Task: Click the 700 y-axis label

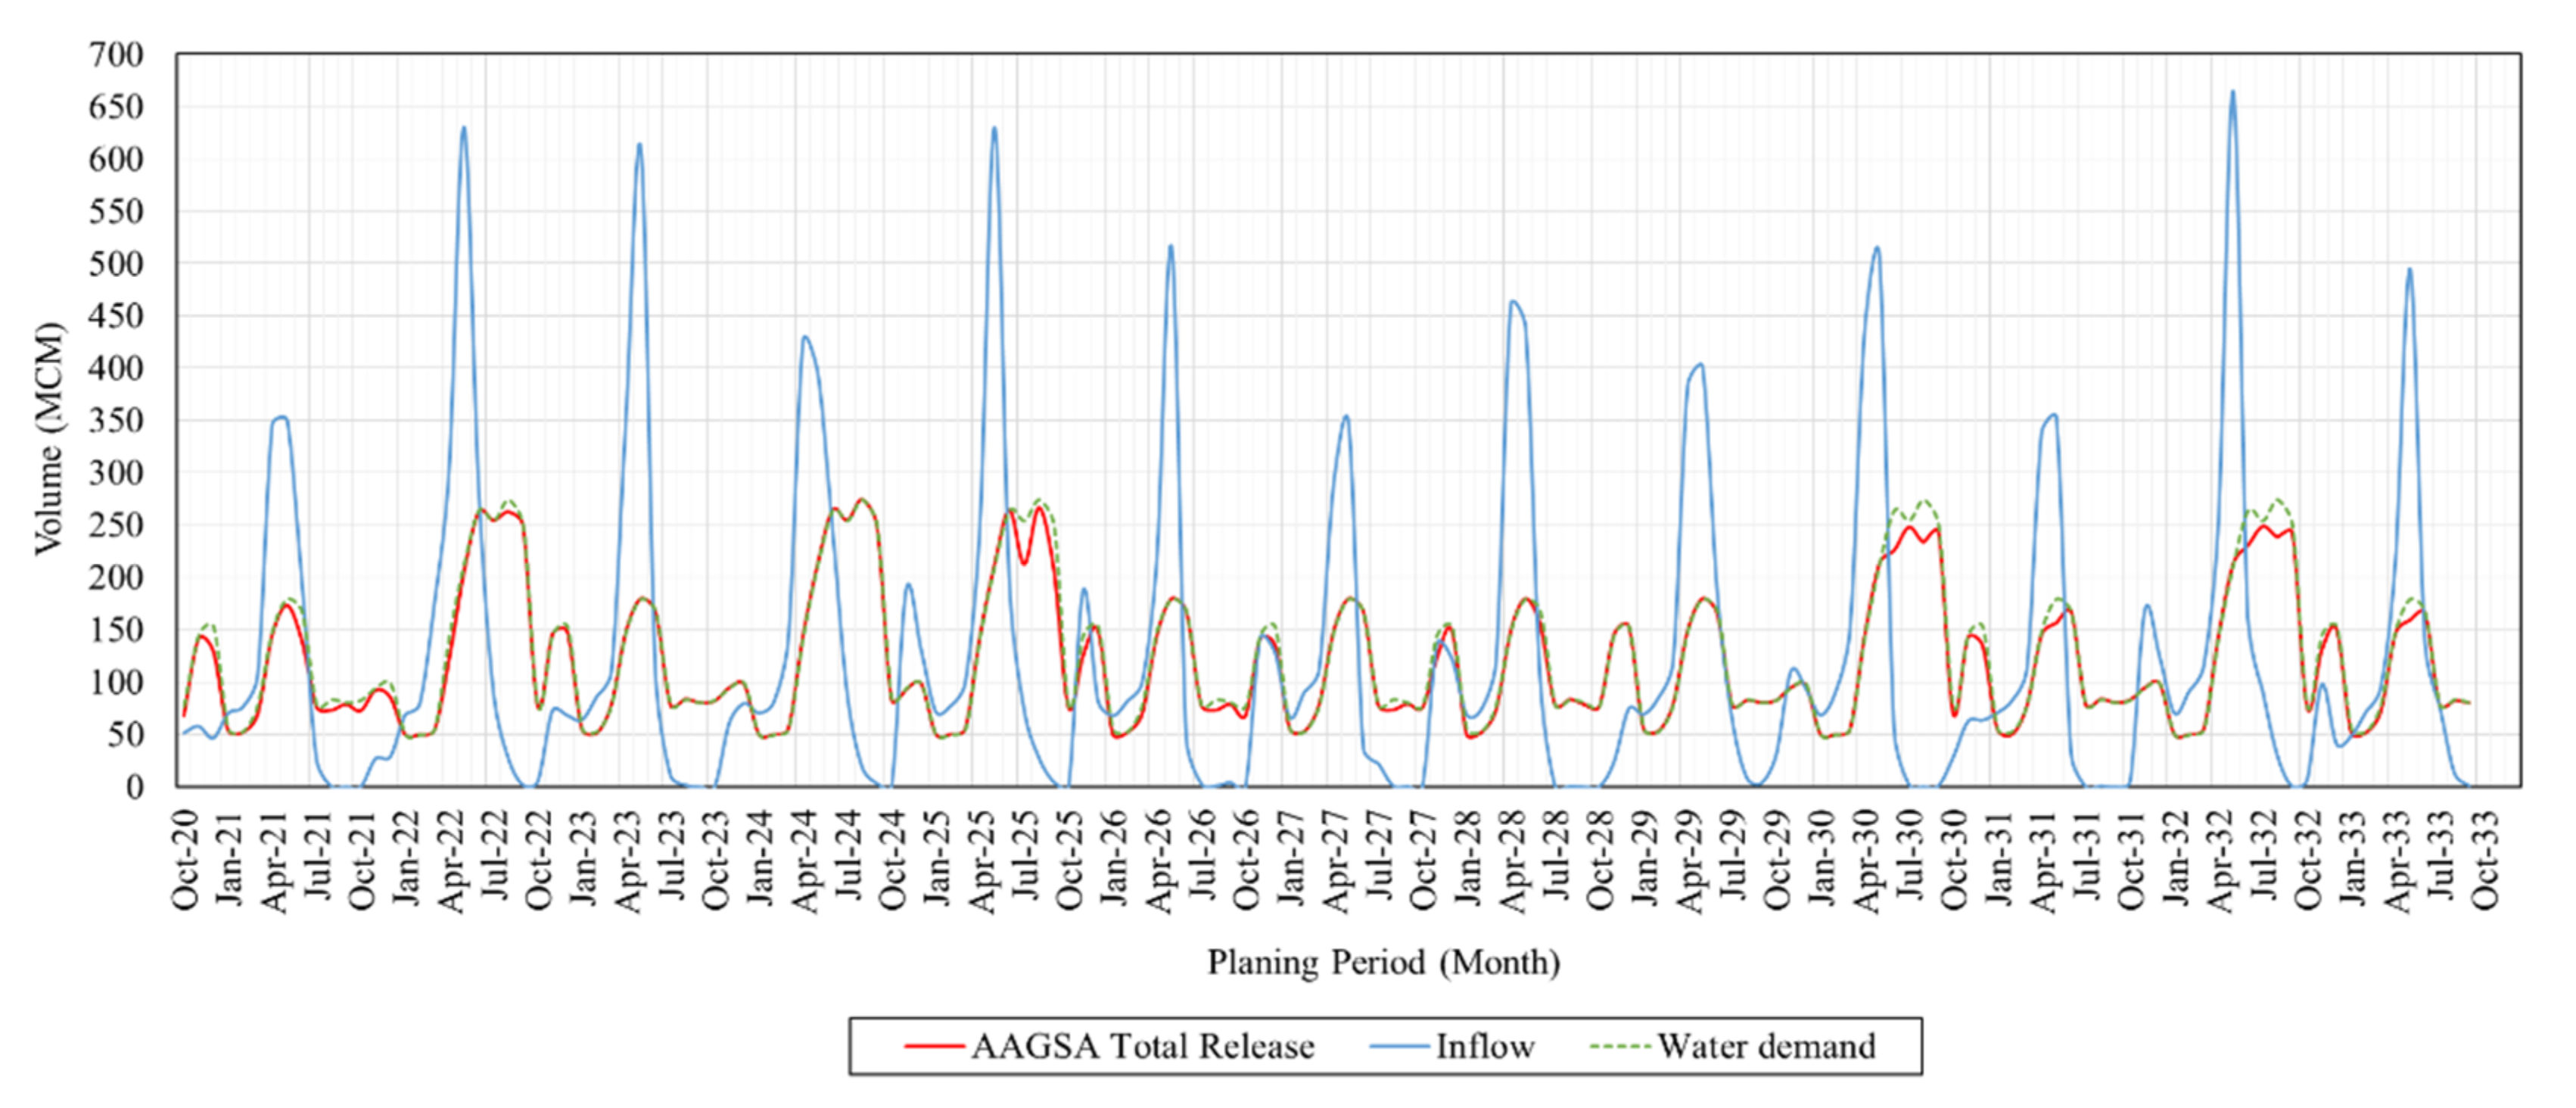Action: (x=116, y=56)
